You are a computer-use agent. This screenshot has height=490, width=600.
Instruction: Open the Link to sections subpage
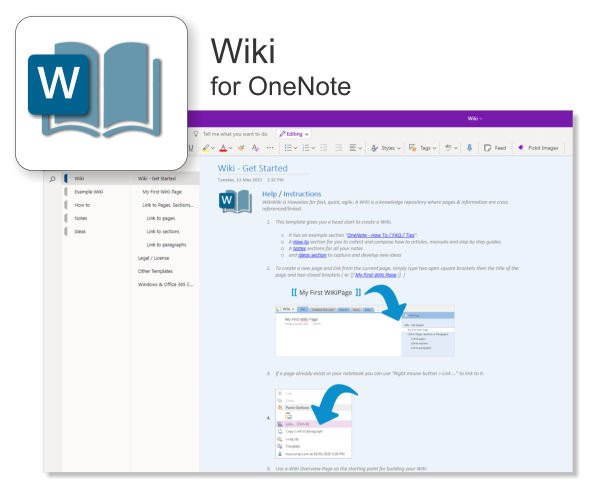[165, 231]
